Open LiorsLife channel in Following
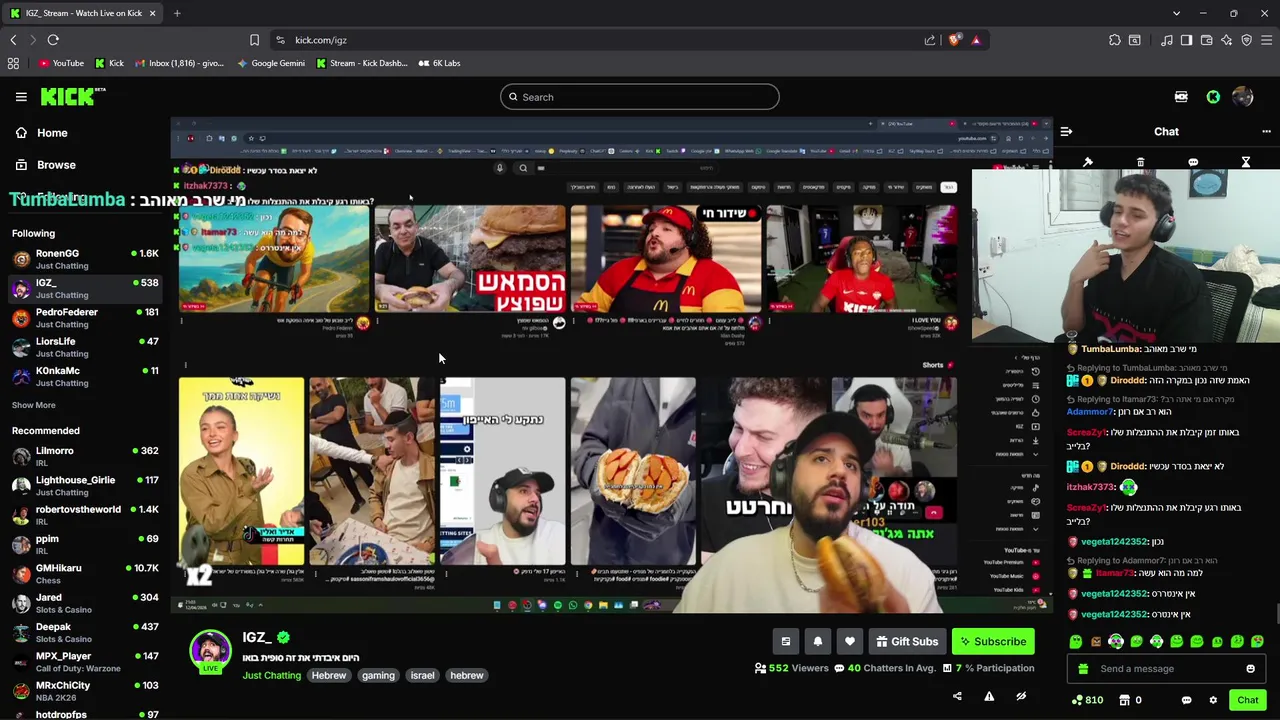 (x=84, y=347)
